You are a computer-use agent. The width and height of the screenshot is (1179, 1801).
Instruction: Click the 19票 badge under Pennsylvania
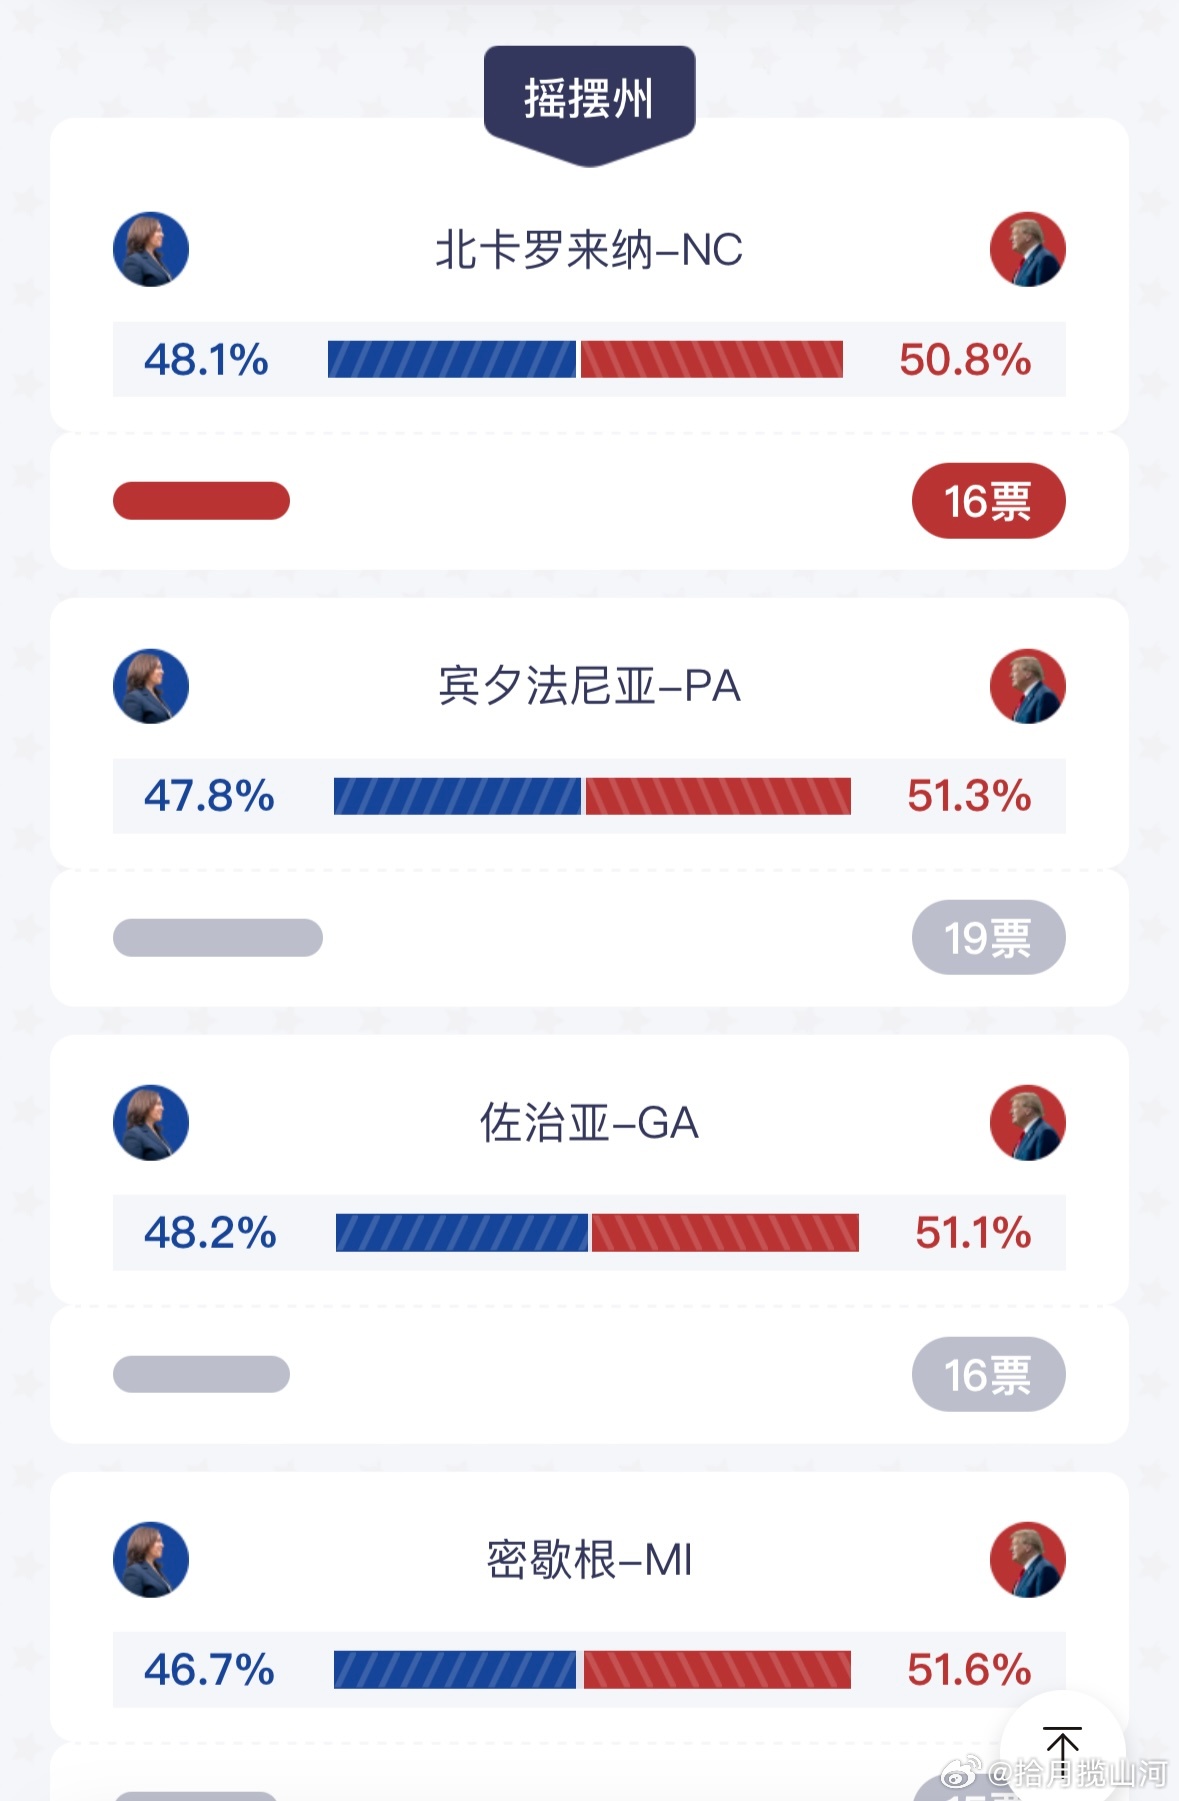(x=986, y=937)
